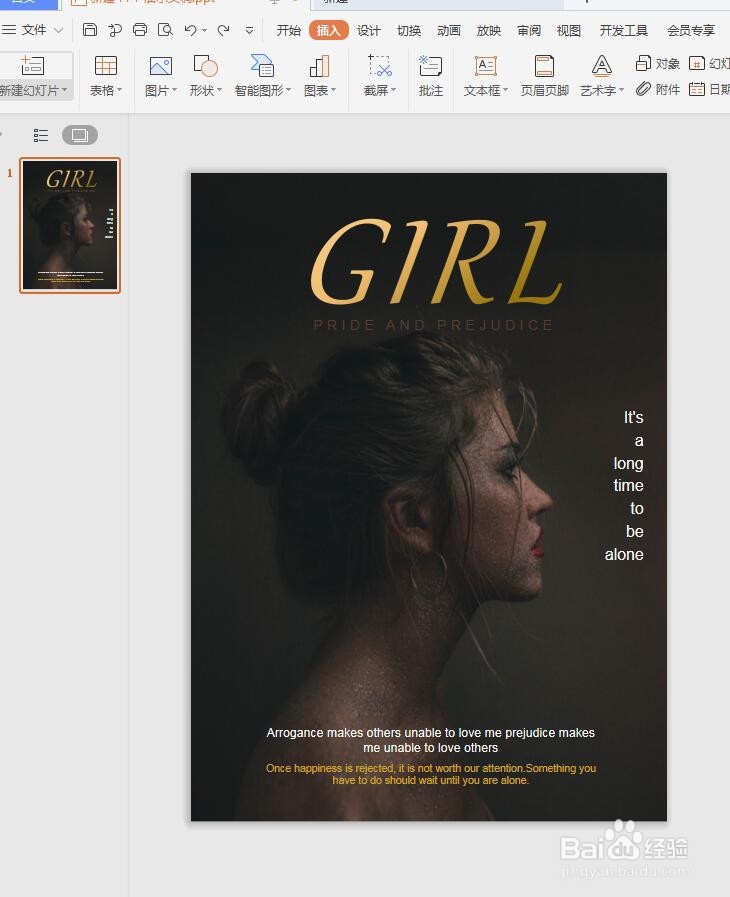
Task: Expand the Undo history dropdown arrow
Action: point(204,30)
